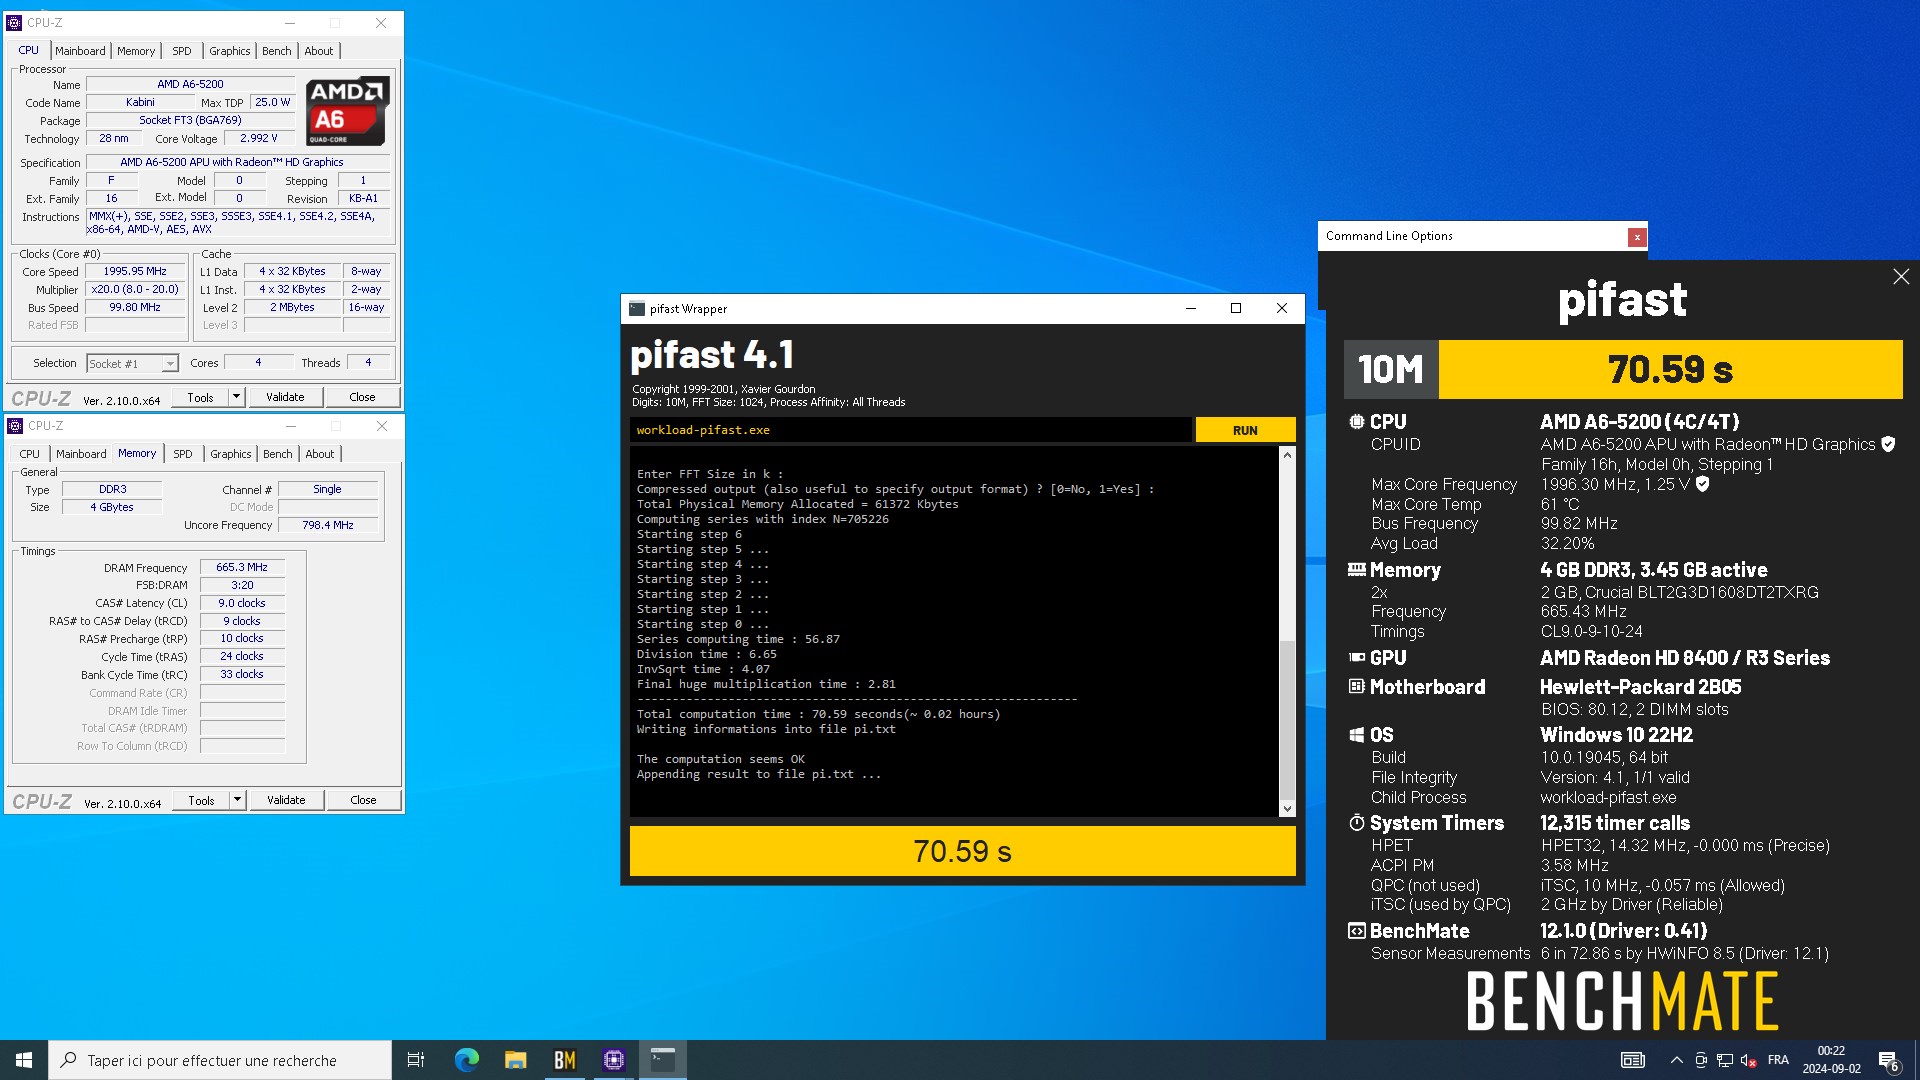Open Task View in the taskbar
The image size is (1920, 1080).
click(416, 1060)
